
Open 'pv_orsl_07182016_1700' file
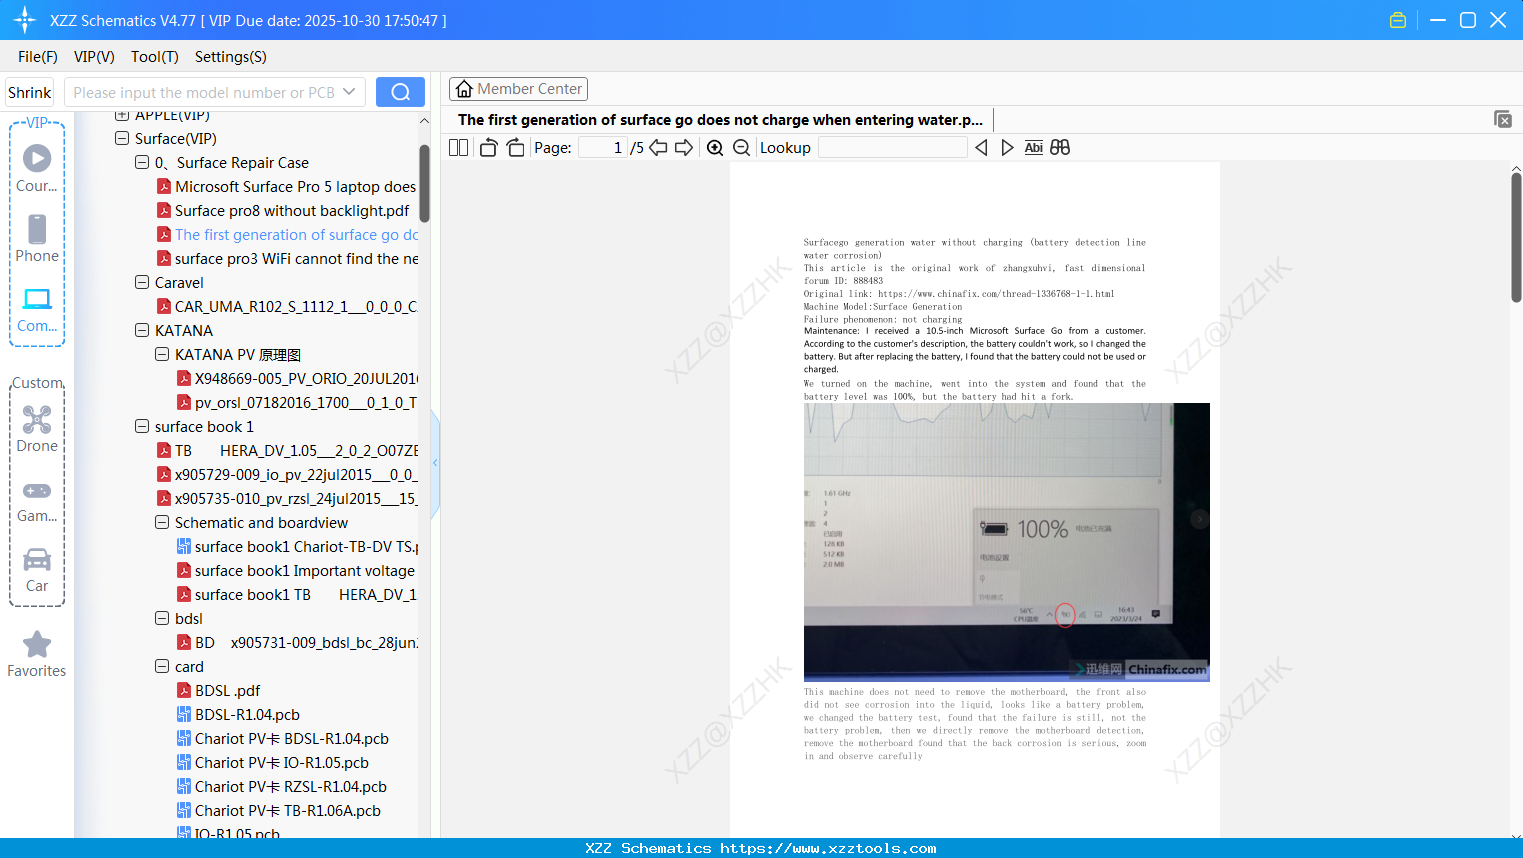pyautogui.click(x=297, y=402)
